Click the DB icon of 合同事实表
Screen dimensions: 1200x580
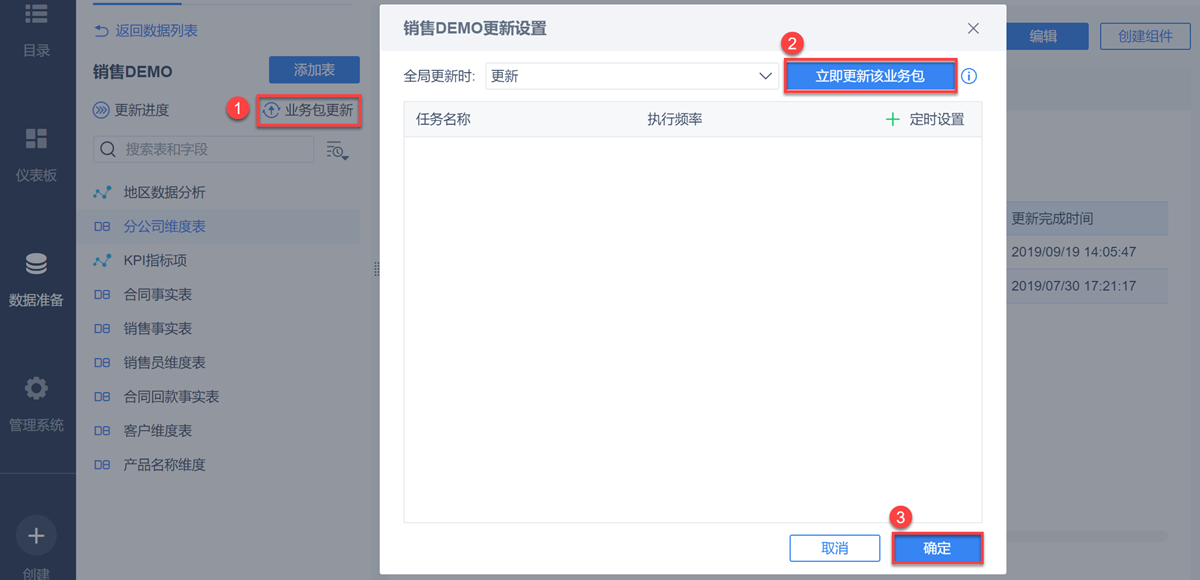(102, 295)
